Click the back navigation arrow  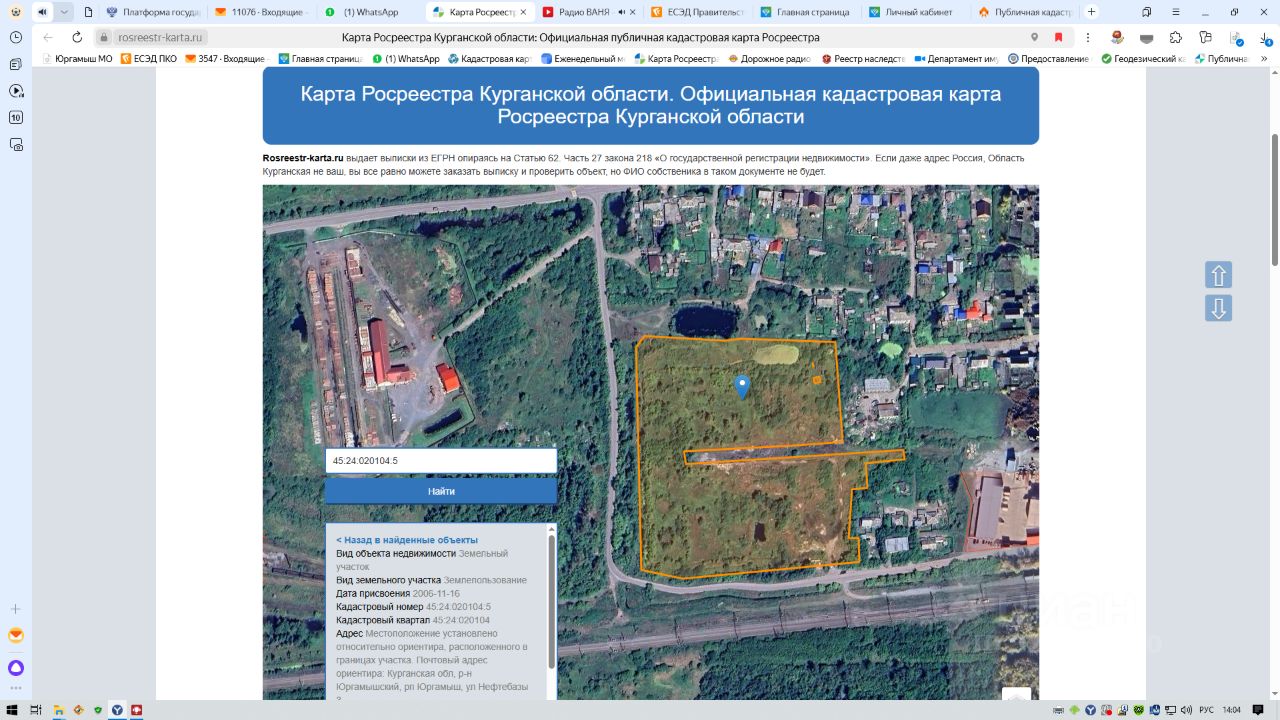(48, 37)
